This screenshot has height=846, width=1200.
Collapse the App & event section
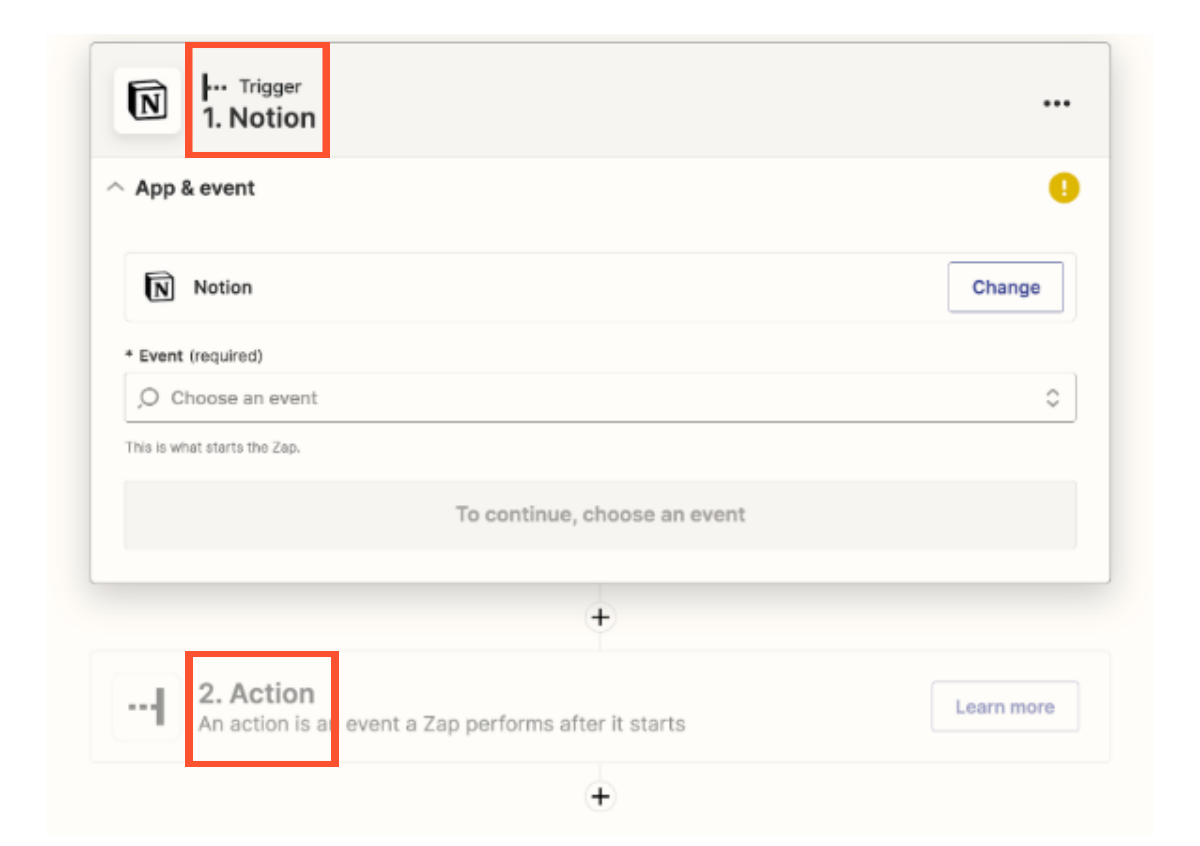[x=116, y=187]
